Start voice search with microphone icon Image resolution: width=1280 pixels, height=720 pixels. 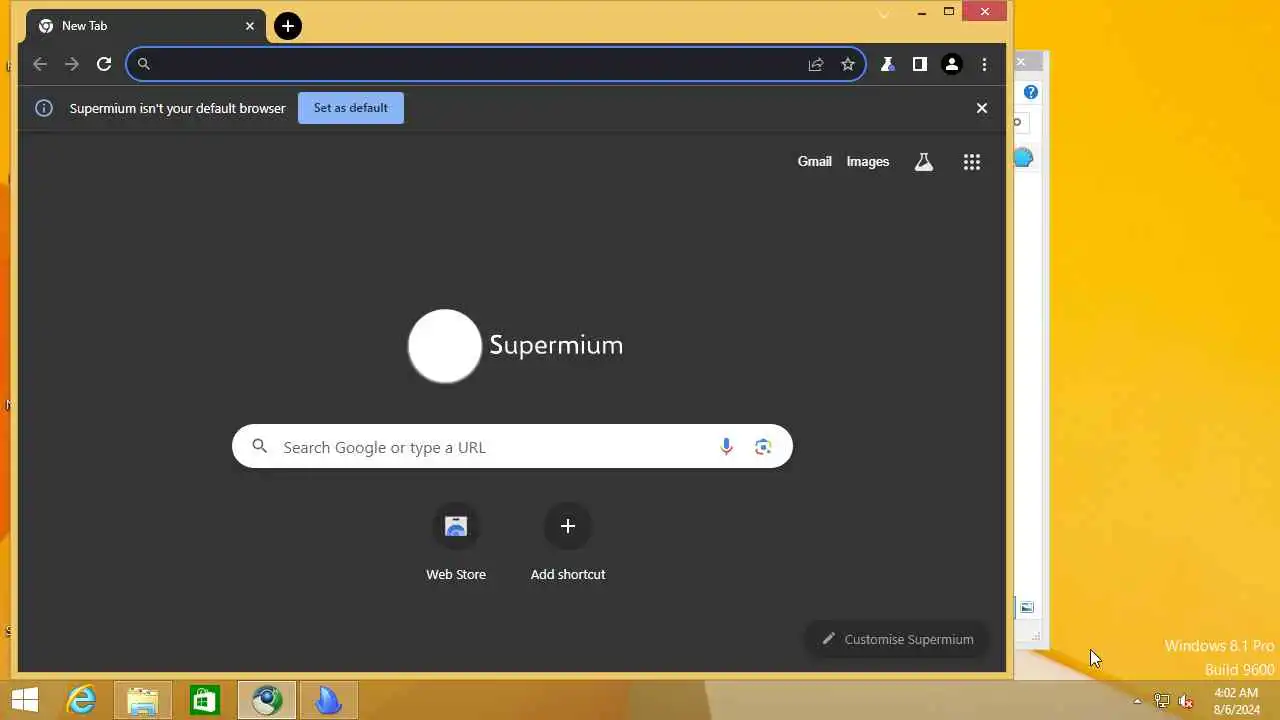pos(727,447)
